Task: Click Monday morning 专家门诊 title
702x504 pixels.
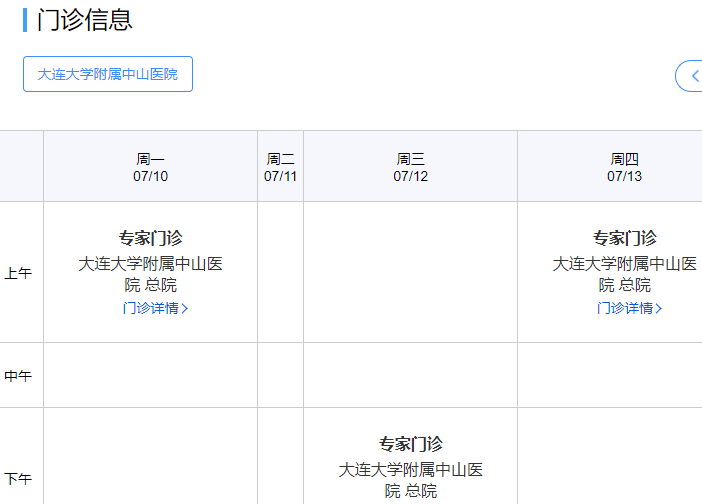Action: (x=151, y=238)
